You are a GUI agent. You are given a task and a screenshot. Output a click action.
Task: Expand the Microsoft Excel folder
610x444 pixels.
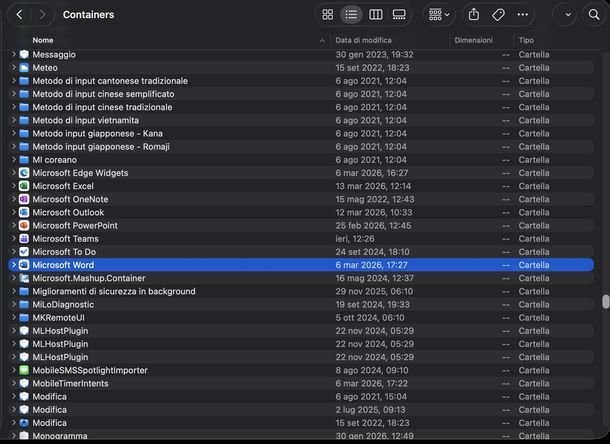point(14,186)
